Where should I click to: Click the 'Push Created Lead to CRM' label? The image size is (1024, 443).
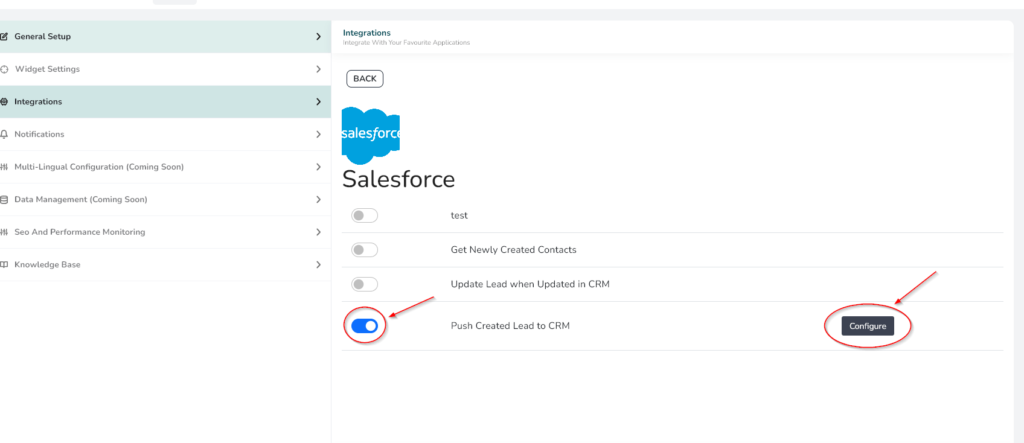[x=510, y=325]
